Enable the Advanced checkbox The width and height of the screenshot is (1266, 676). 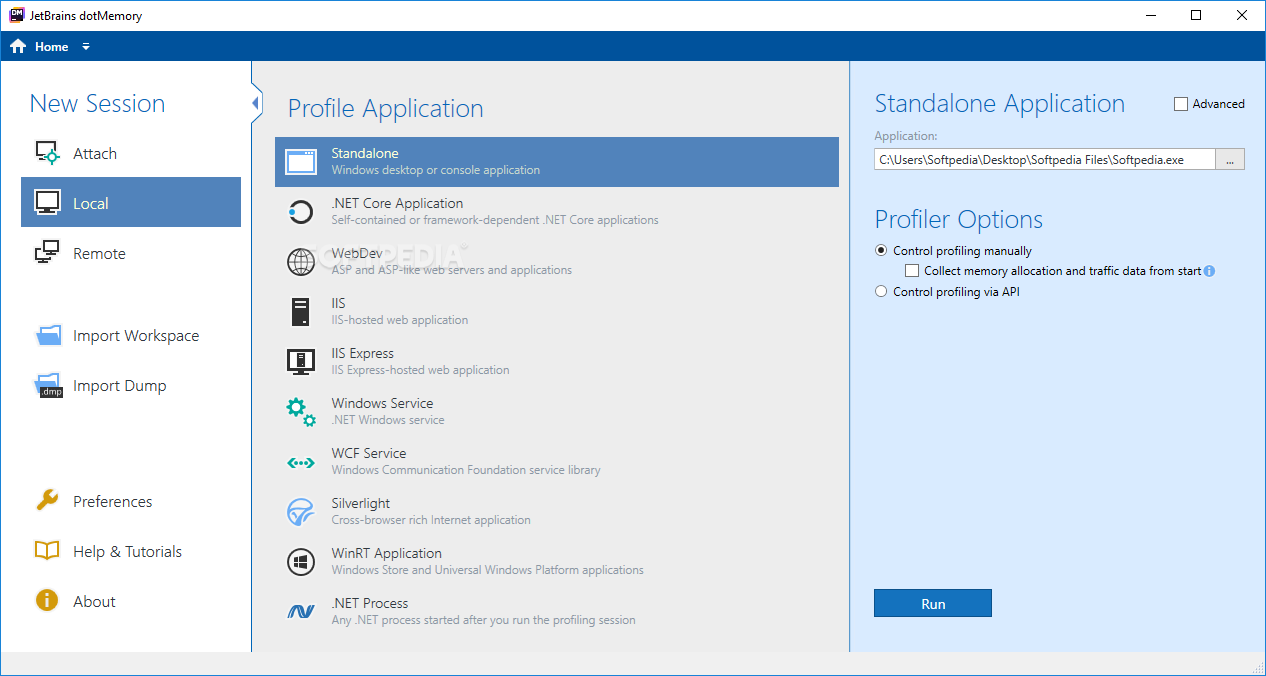point(1181,104)
